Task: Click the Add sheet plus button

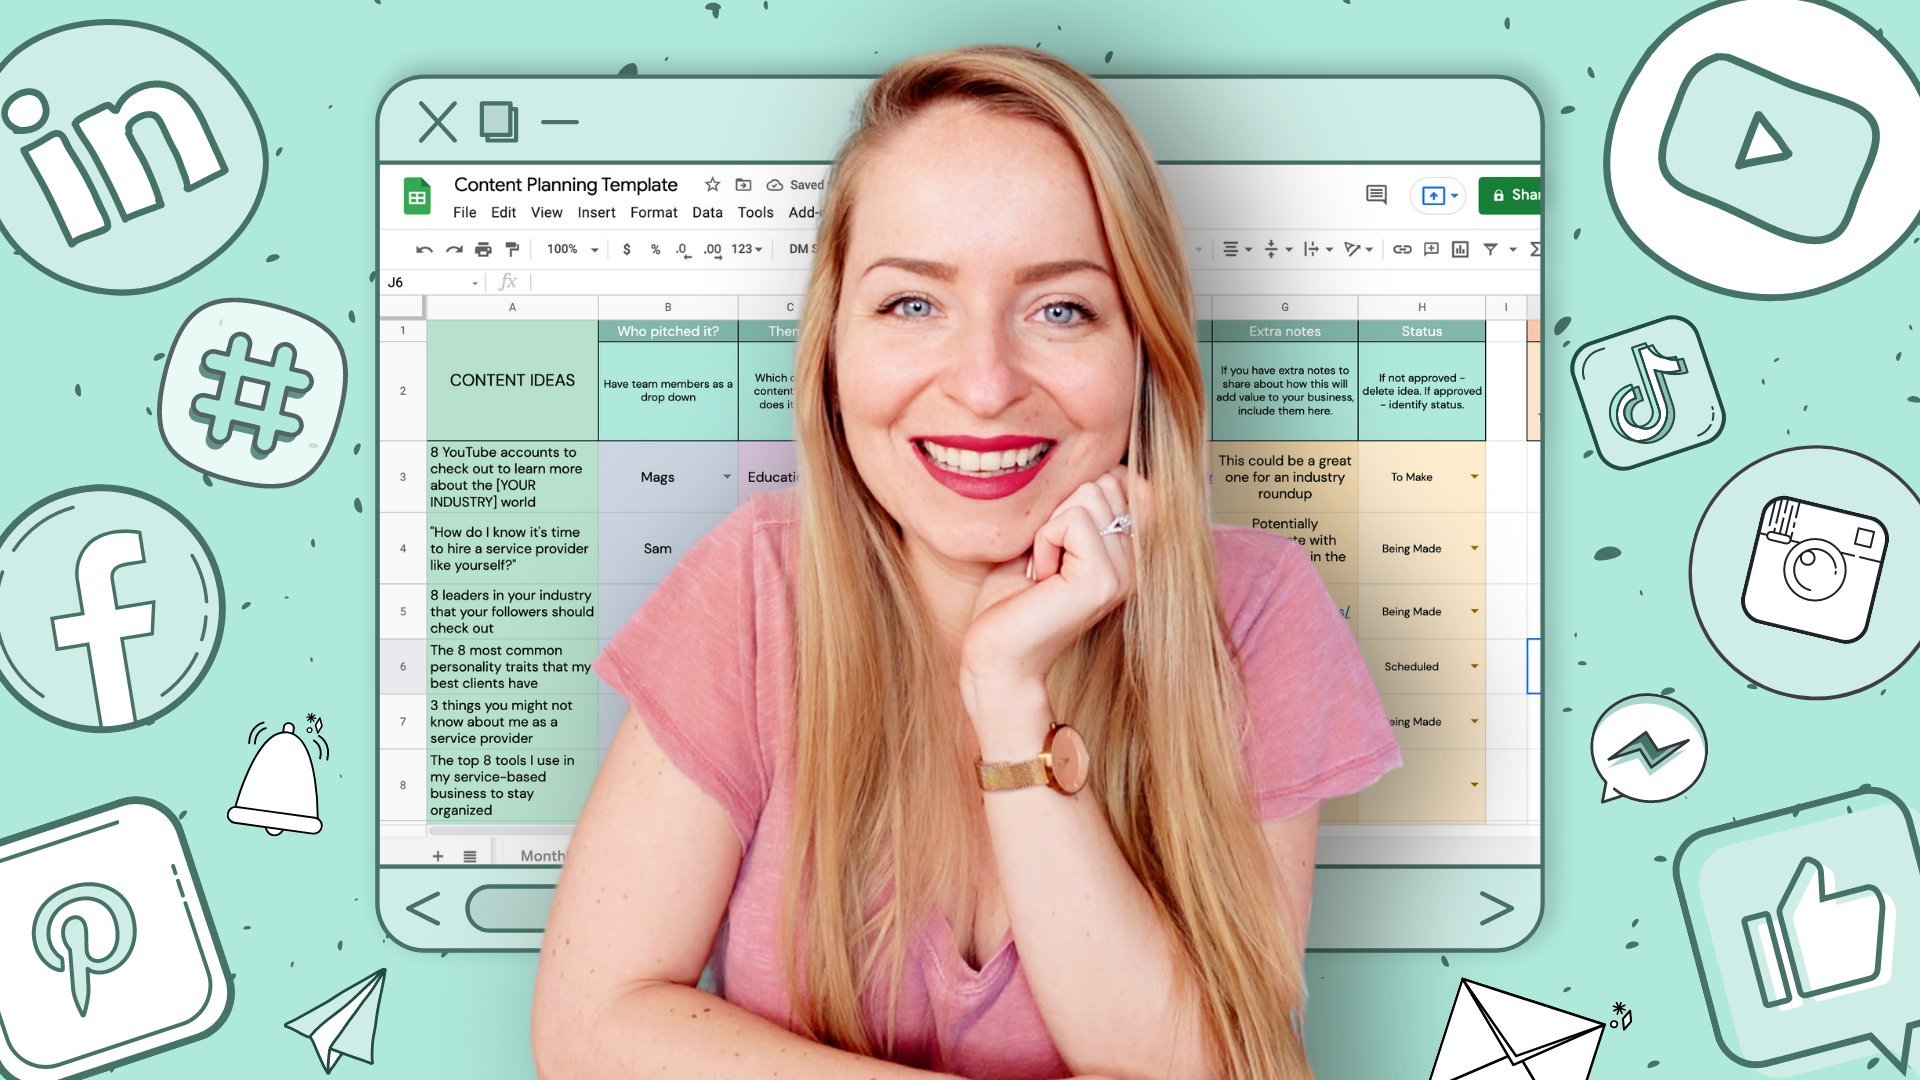Action: (436, 856)
